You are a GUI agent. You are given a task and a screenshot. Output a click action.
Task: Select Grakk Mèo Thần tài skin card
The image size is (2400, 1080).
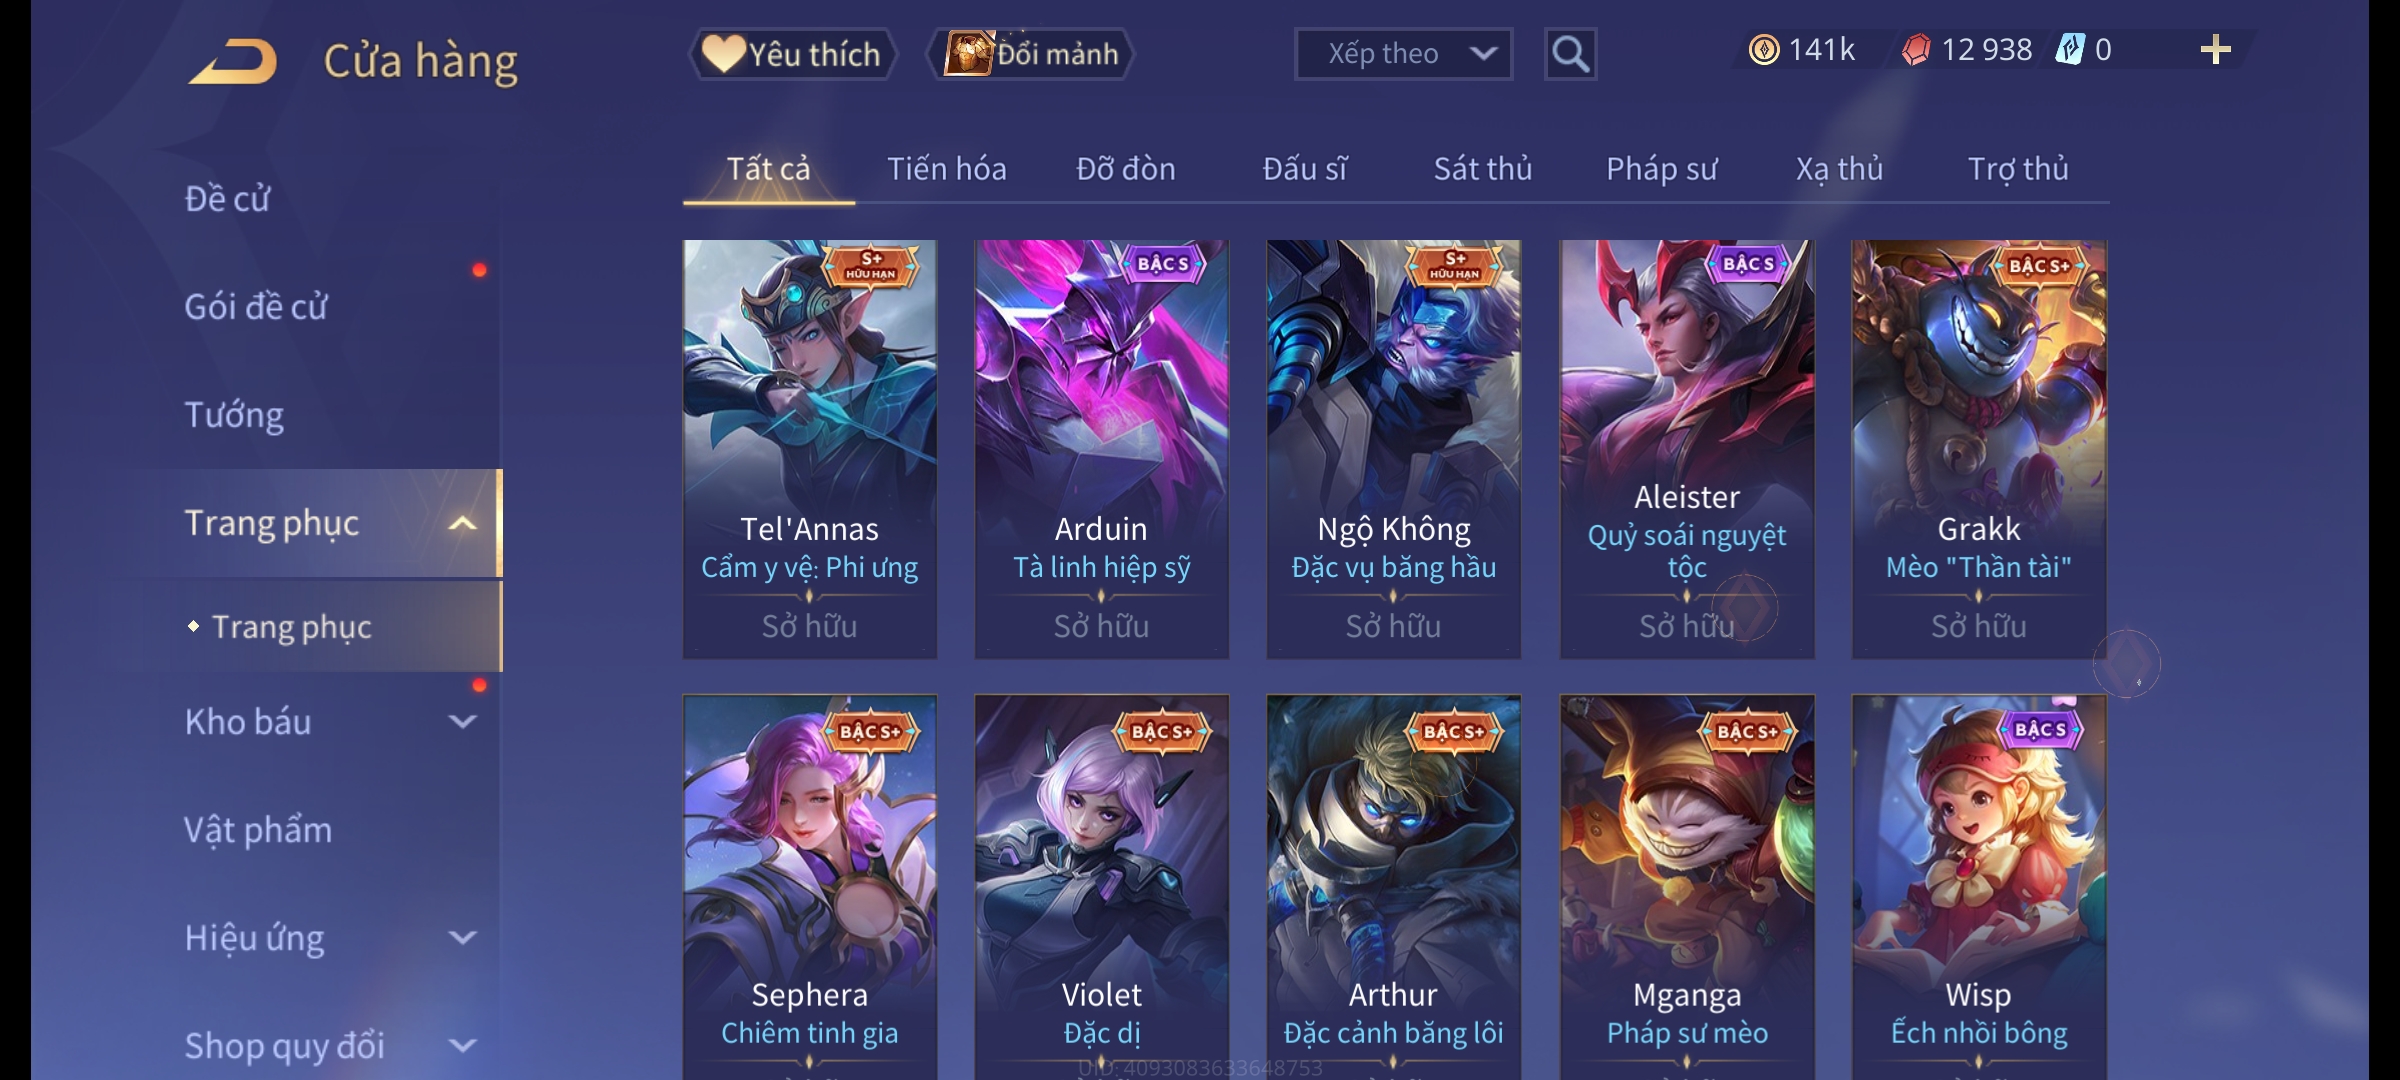(x=1979, y=449)
